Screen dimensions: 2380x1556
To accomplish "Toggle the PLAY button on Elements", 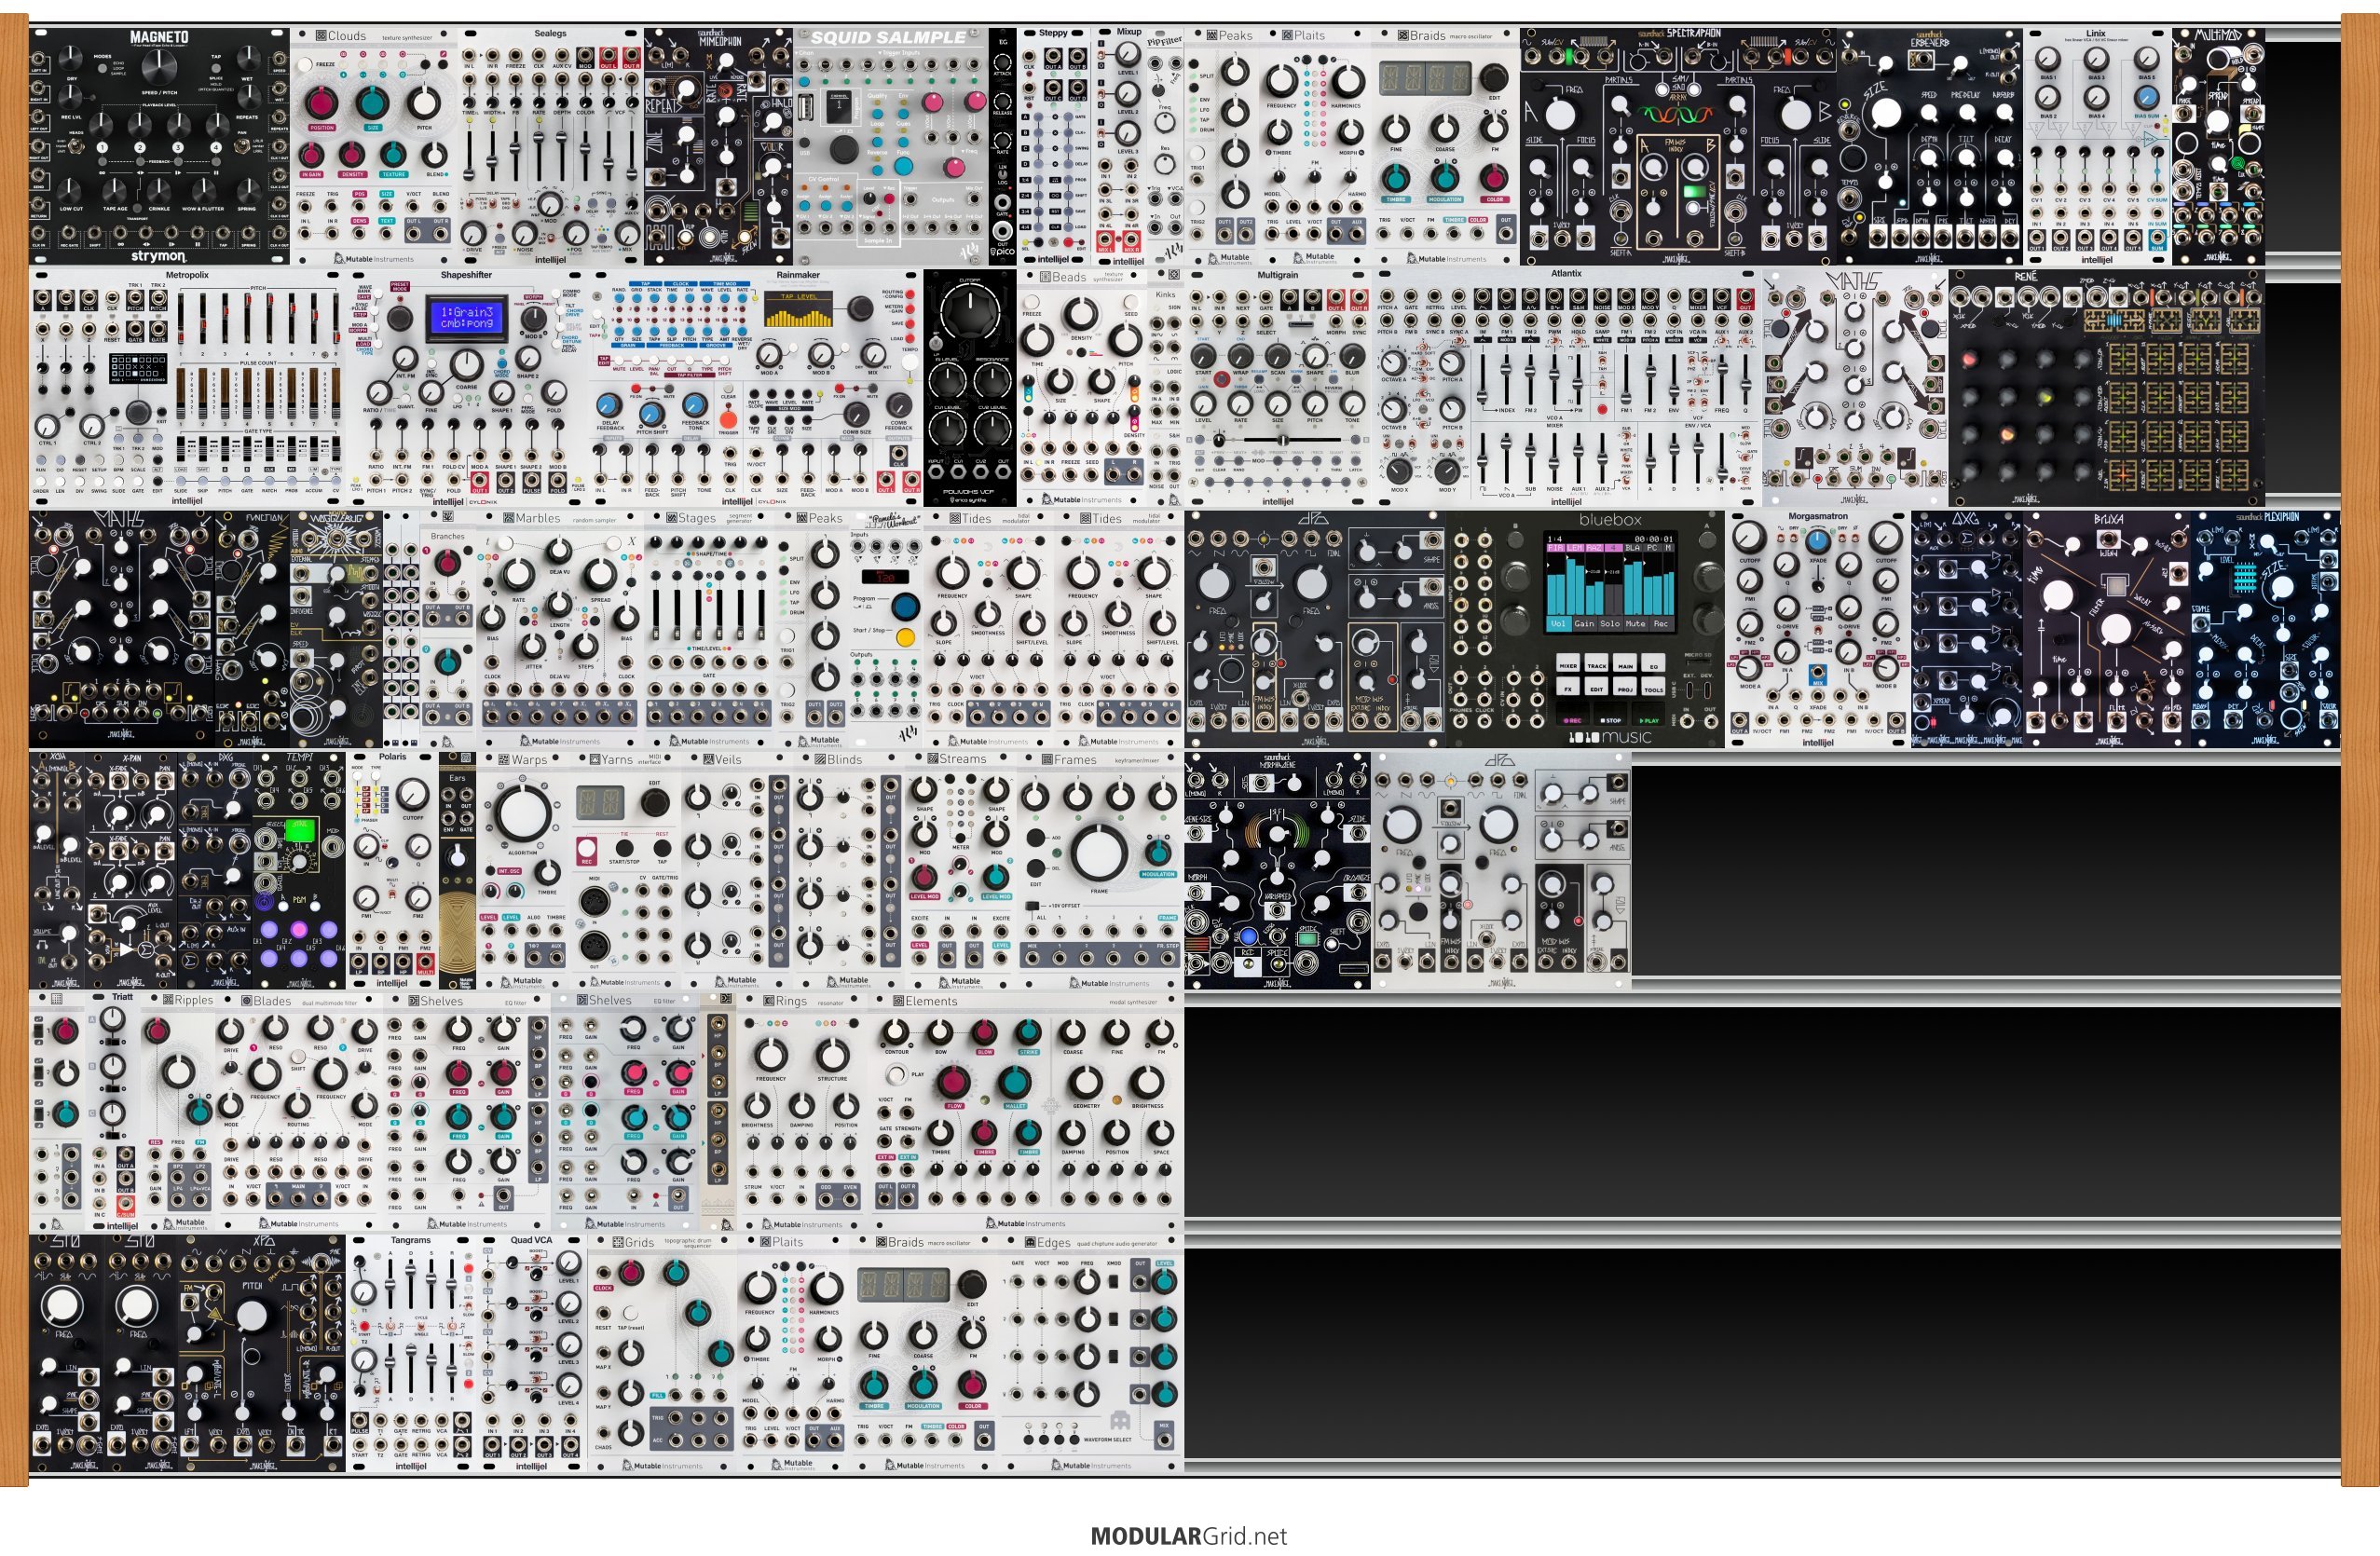I will [898, 1075].
